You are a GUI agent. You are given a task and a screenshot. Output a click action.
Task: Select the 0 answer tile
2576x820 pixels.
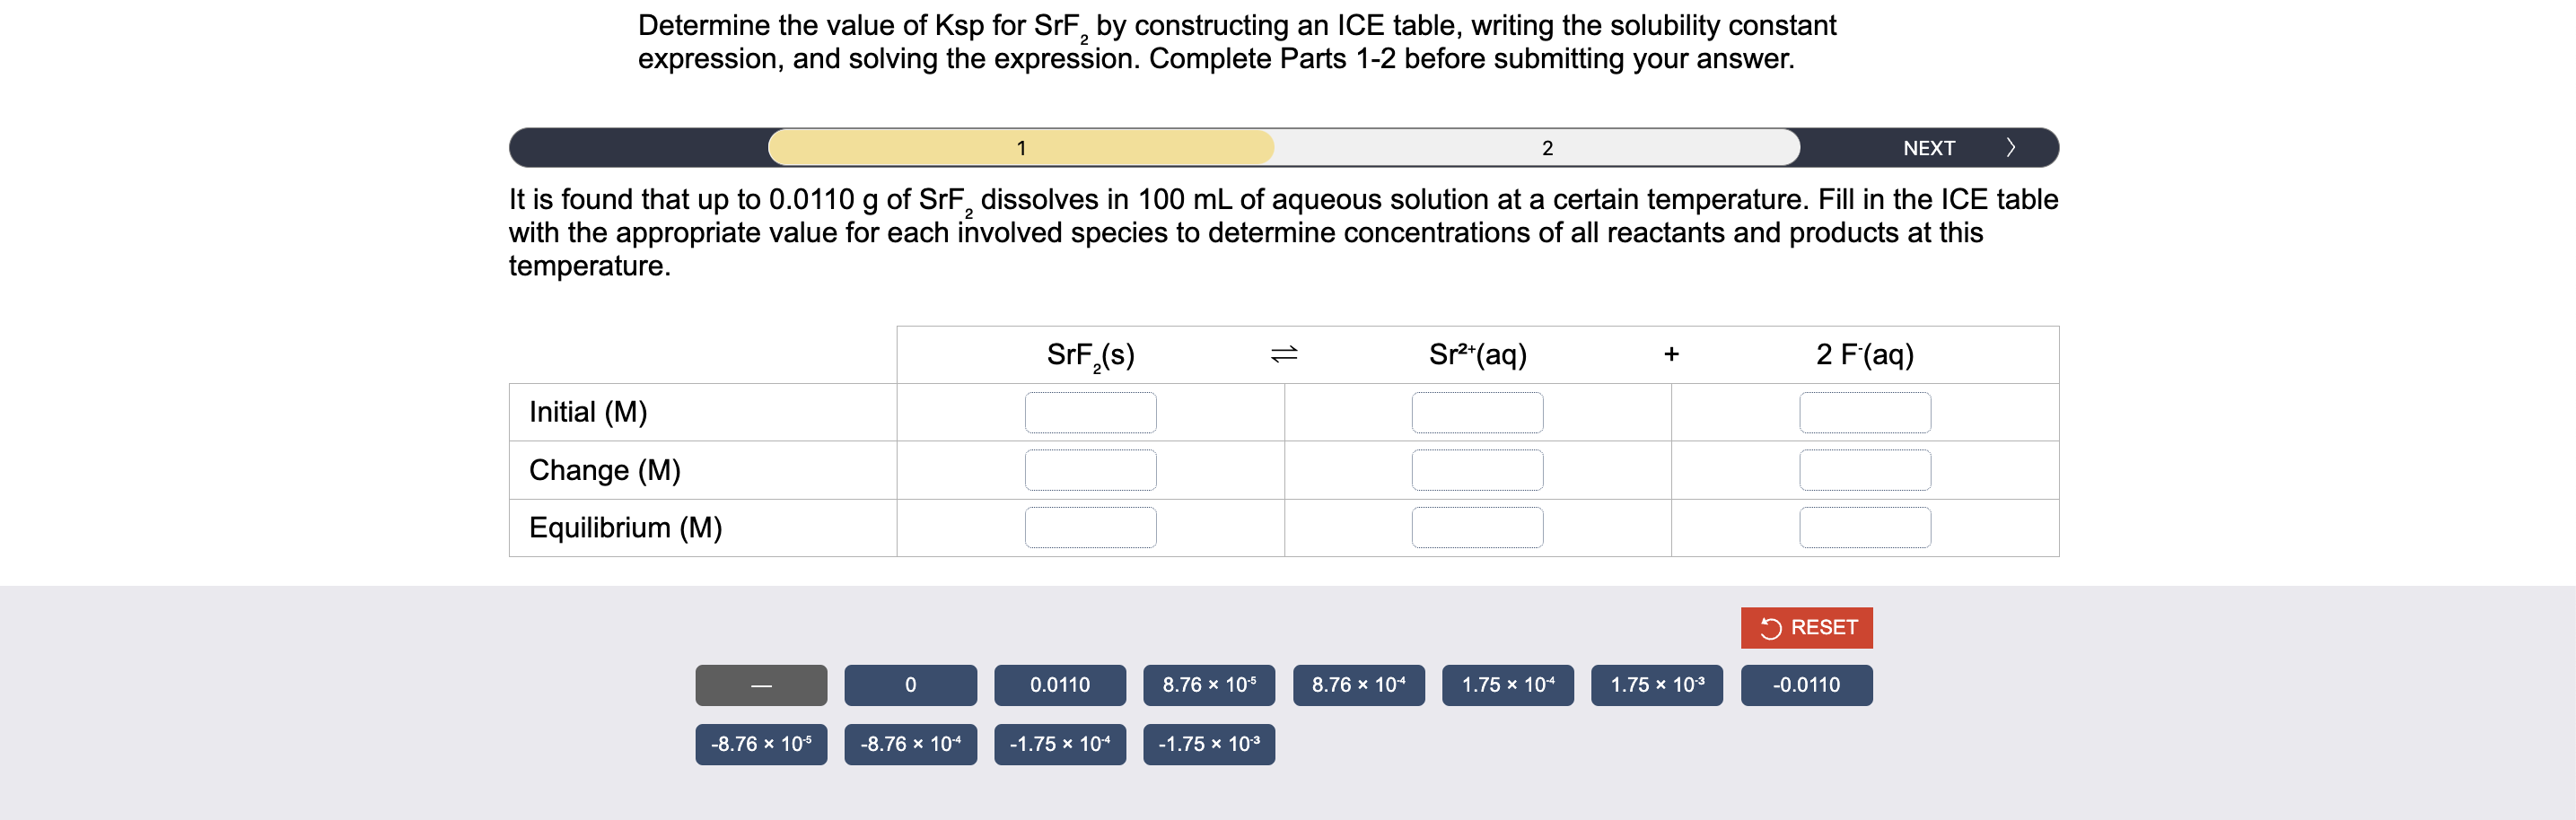pos(910,684)
